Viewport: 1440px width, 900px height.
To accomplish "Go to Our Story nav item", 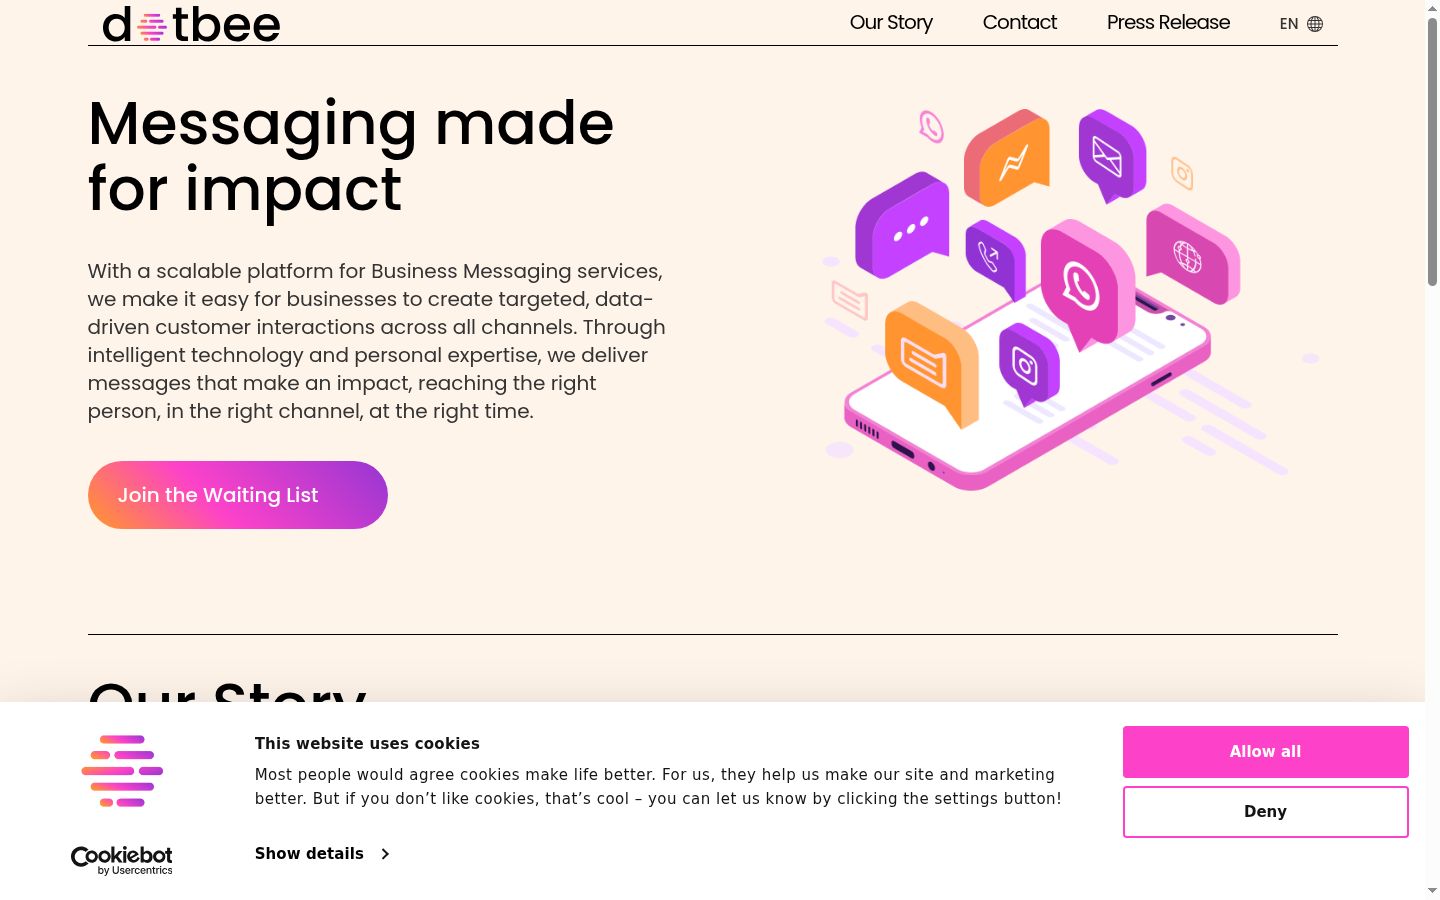I will coord(891,22).
